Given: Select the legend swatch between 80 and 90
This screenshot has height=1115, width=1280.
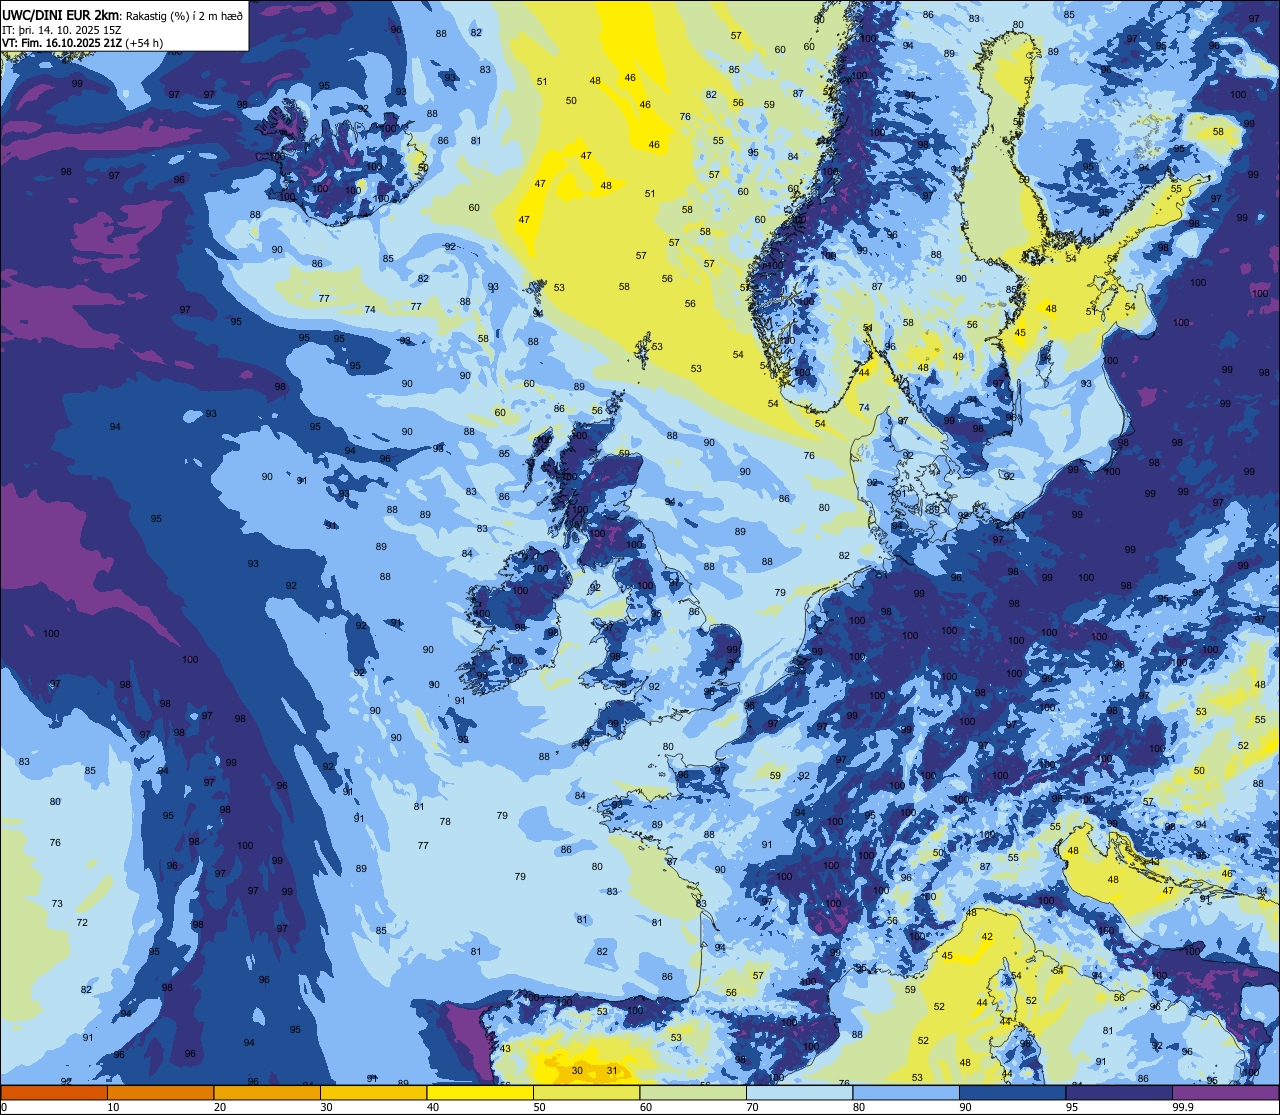Looking at the screenshot, I should [x=906, y=1093].
